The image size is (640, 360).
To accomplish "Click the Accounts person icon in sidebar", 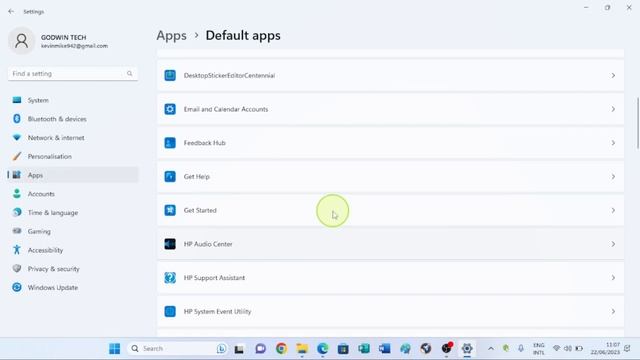I will click(17, 193).
